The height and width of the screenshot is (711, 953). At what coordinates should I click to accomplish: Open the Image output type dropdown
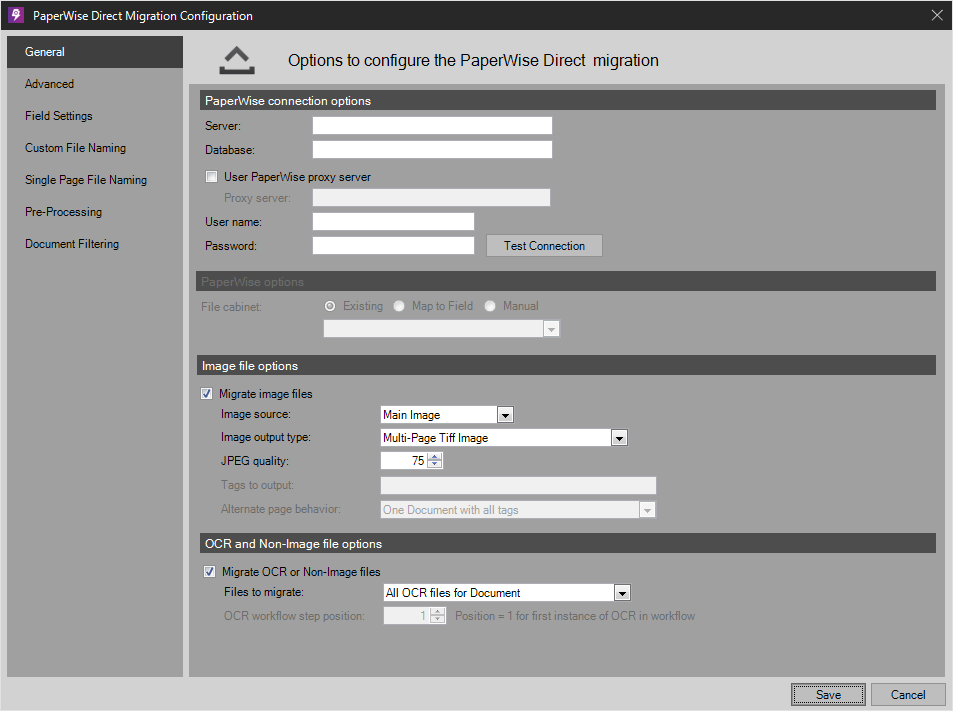(619, 438)
